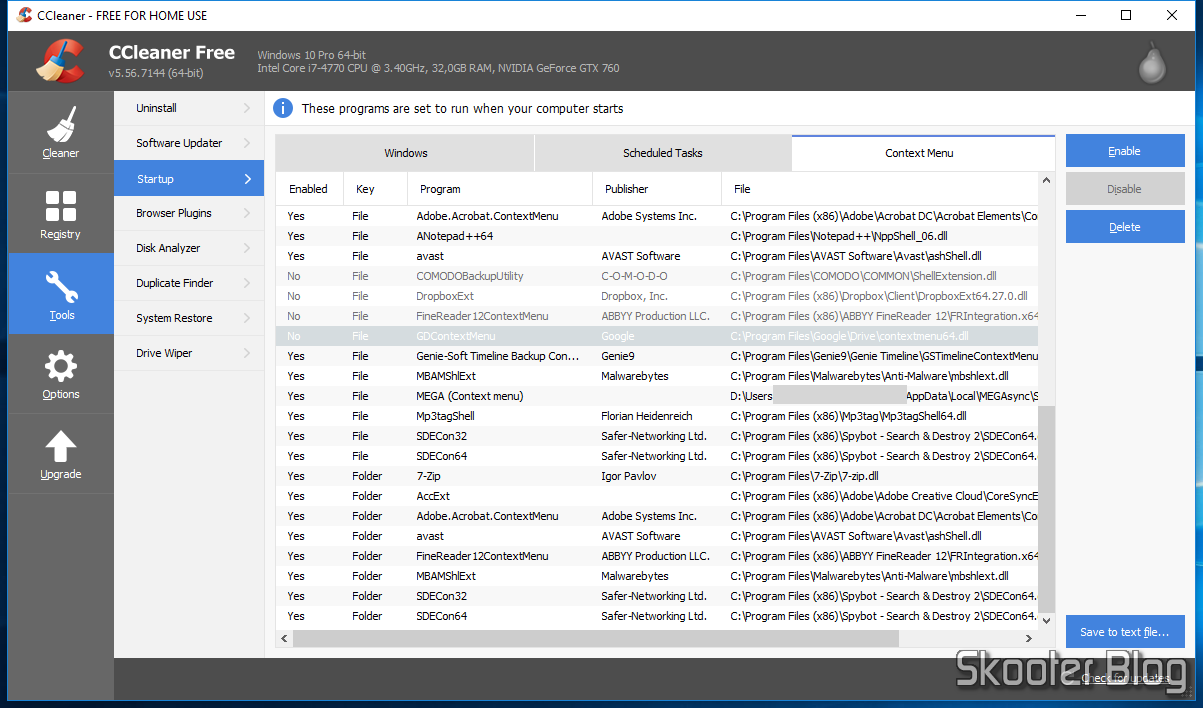Click Genie9 publisher cell

coord(618,356)
